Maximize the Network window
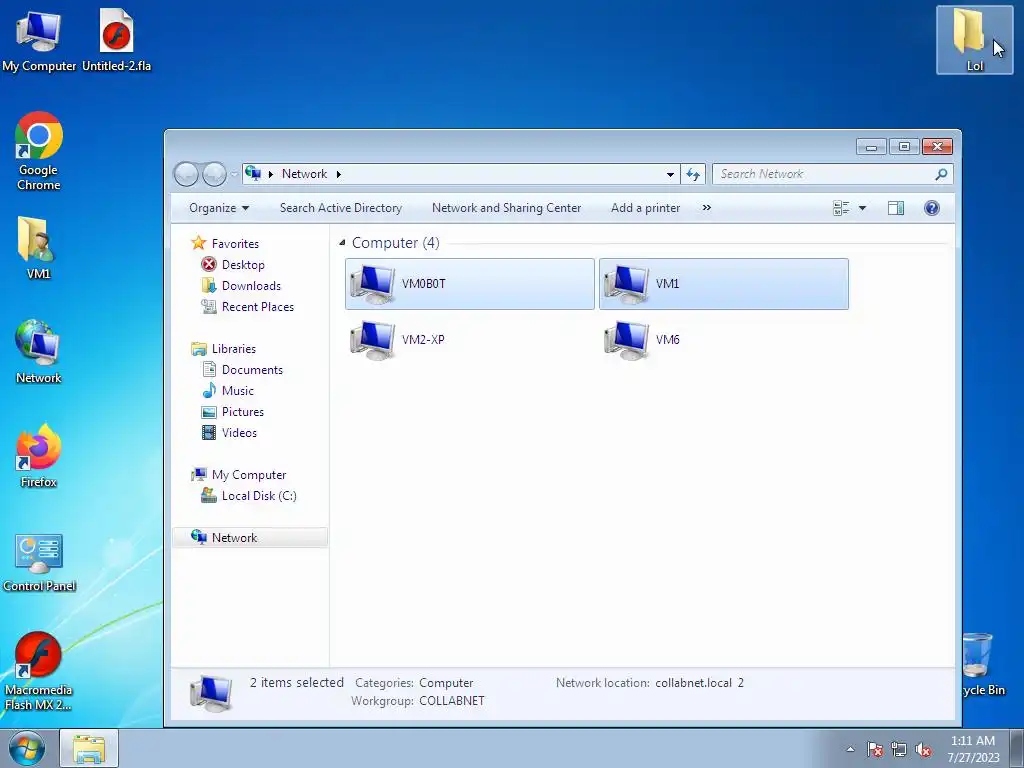 [x=904, y=146]
